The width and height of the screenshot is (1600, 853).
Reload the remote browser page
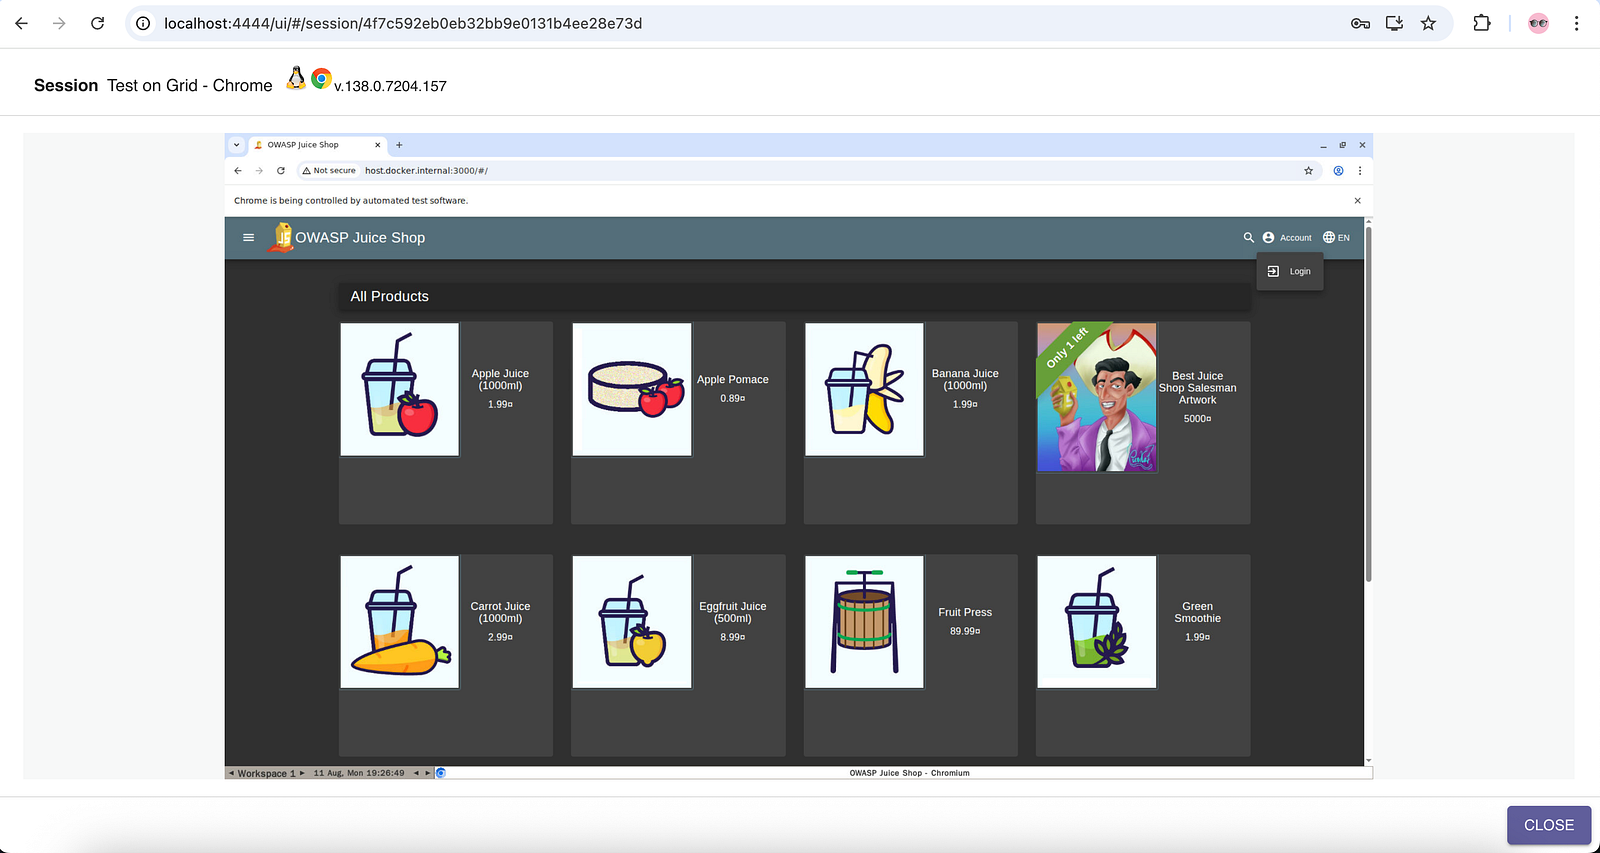tap(281, 170)
